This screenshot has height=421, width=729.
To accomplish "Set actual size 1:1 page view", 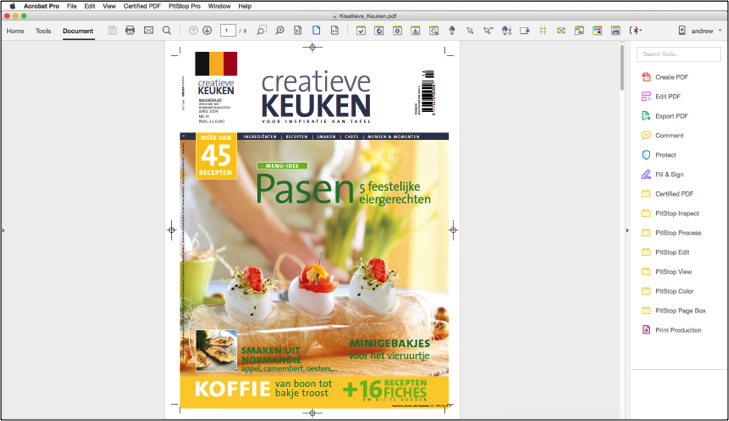I will point(298,31).
